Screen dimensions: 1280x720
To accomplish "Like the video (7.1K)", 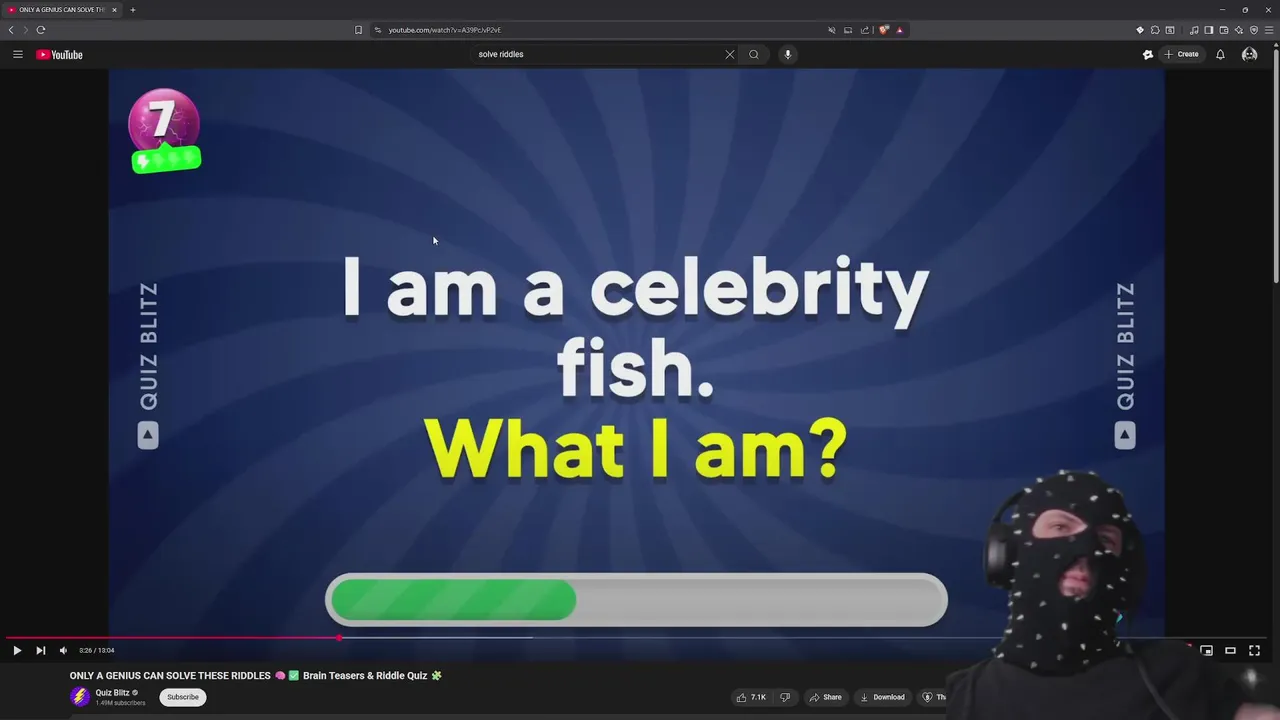I will 751,697.
